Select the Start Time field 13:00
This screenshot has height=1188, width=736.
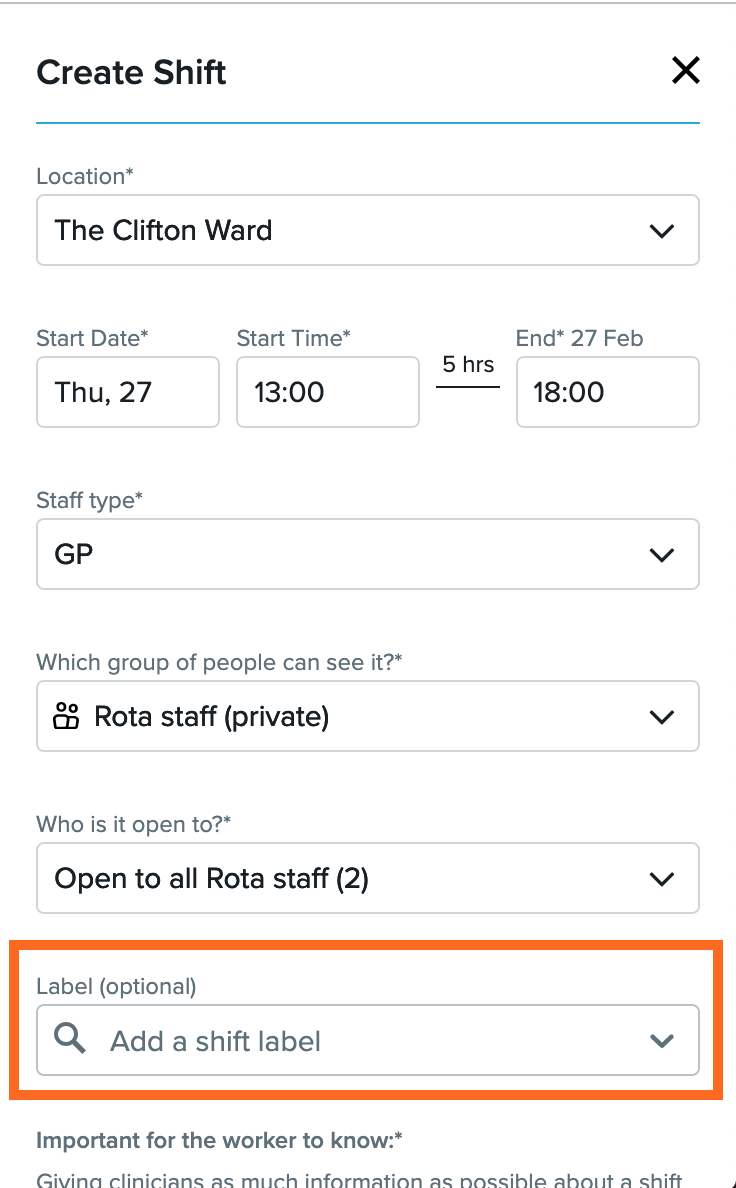[328, 392]
